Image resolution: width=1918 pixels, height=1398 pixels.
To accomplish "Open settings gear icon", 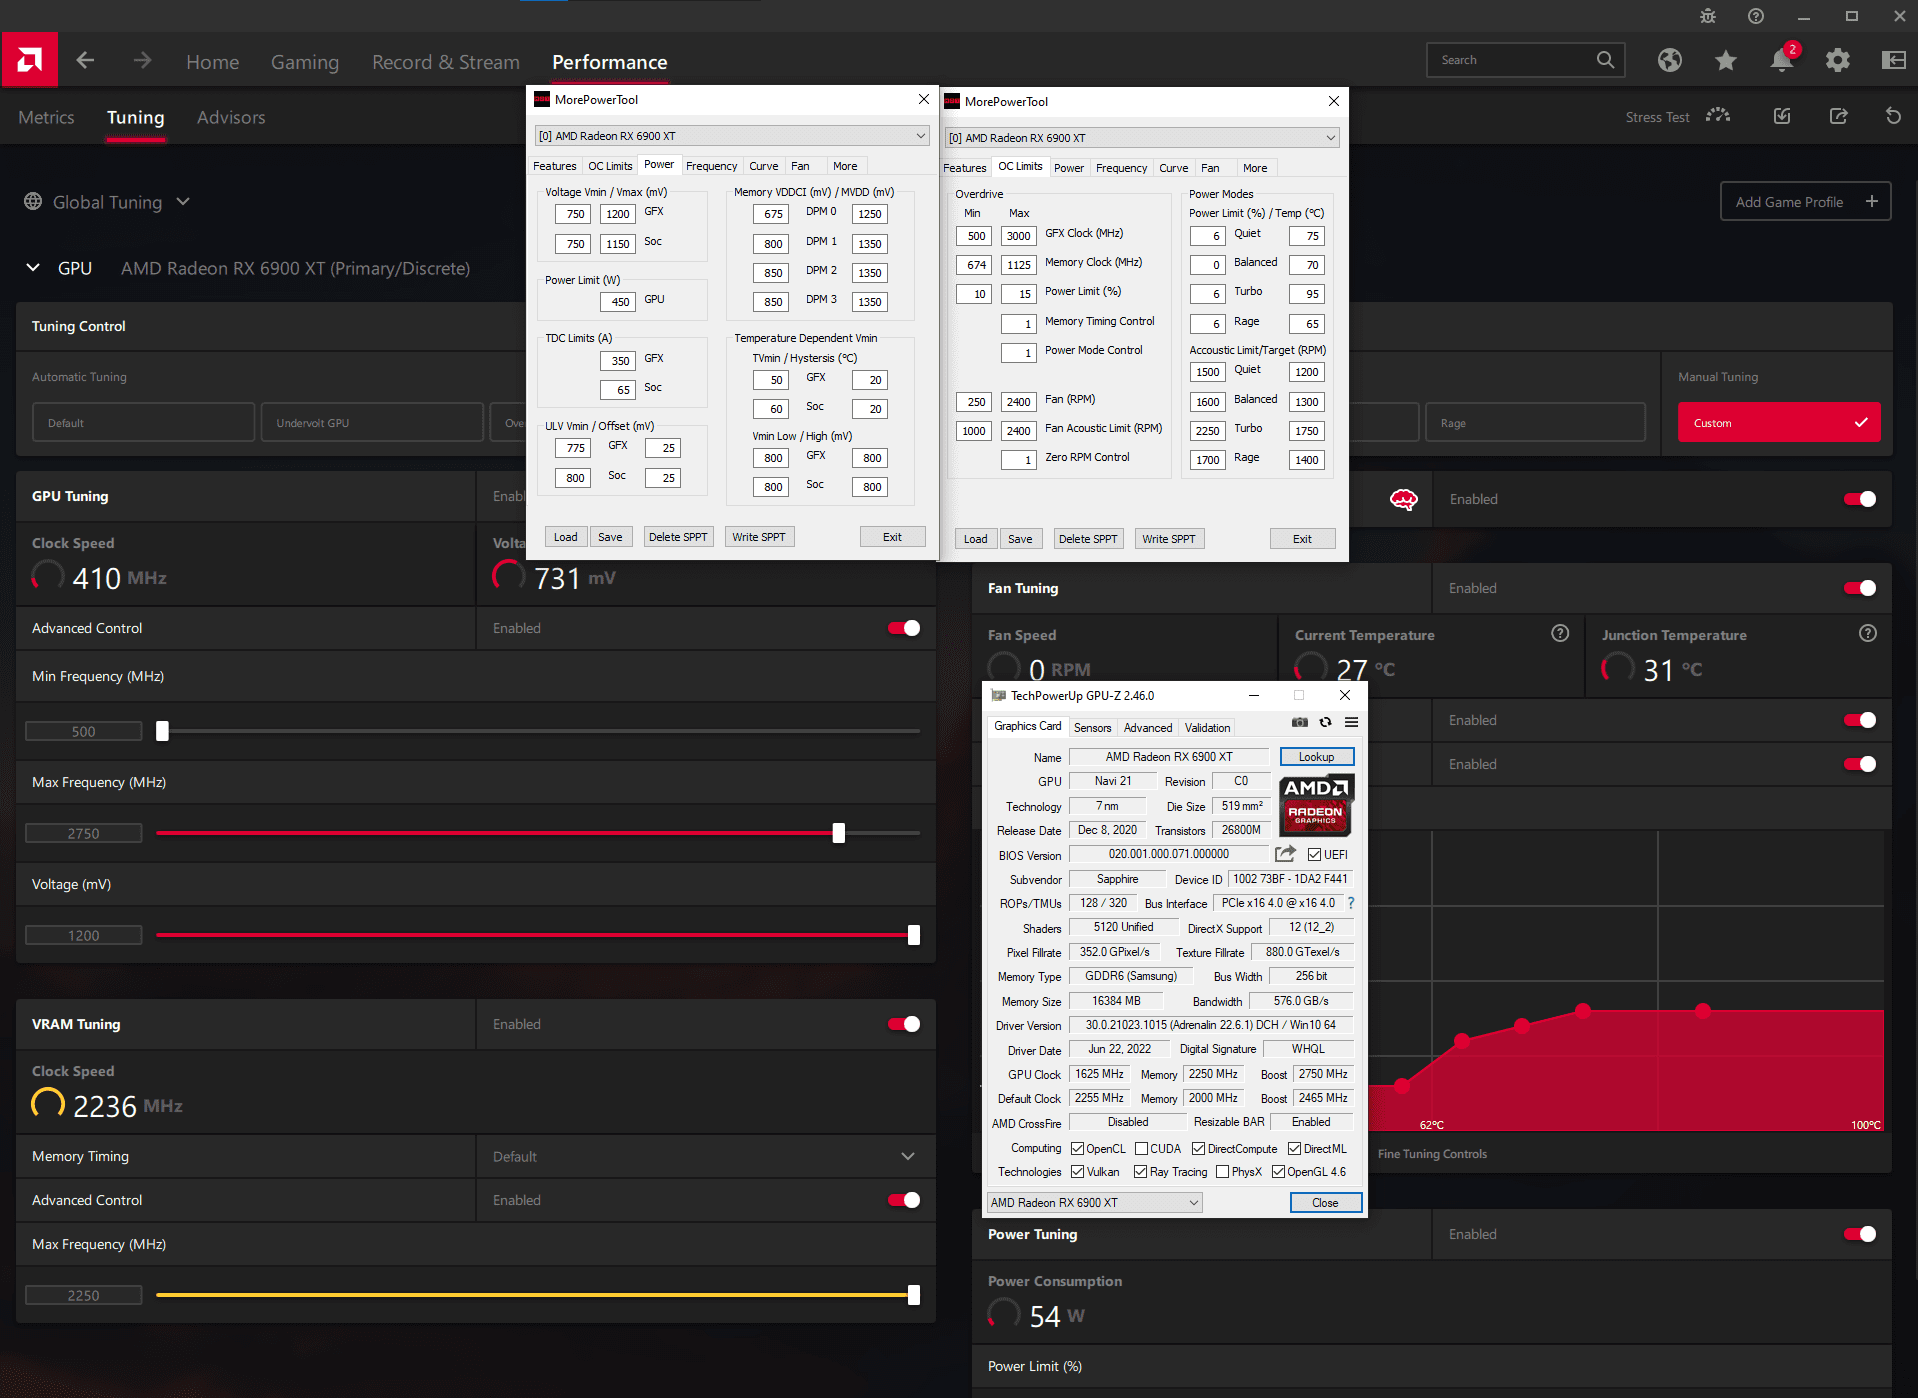I will [x=1837, y=60].
